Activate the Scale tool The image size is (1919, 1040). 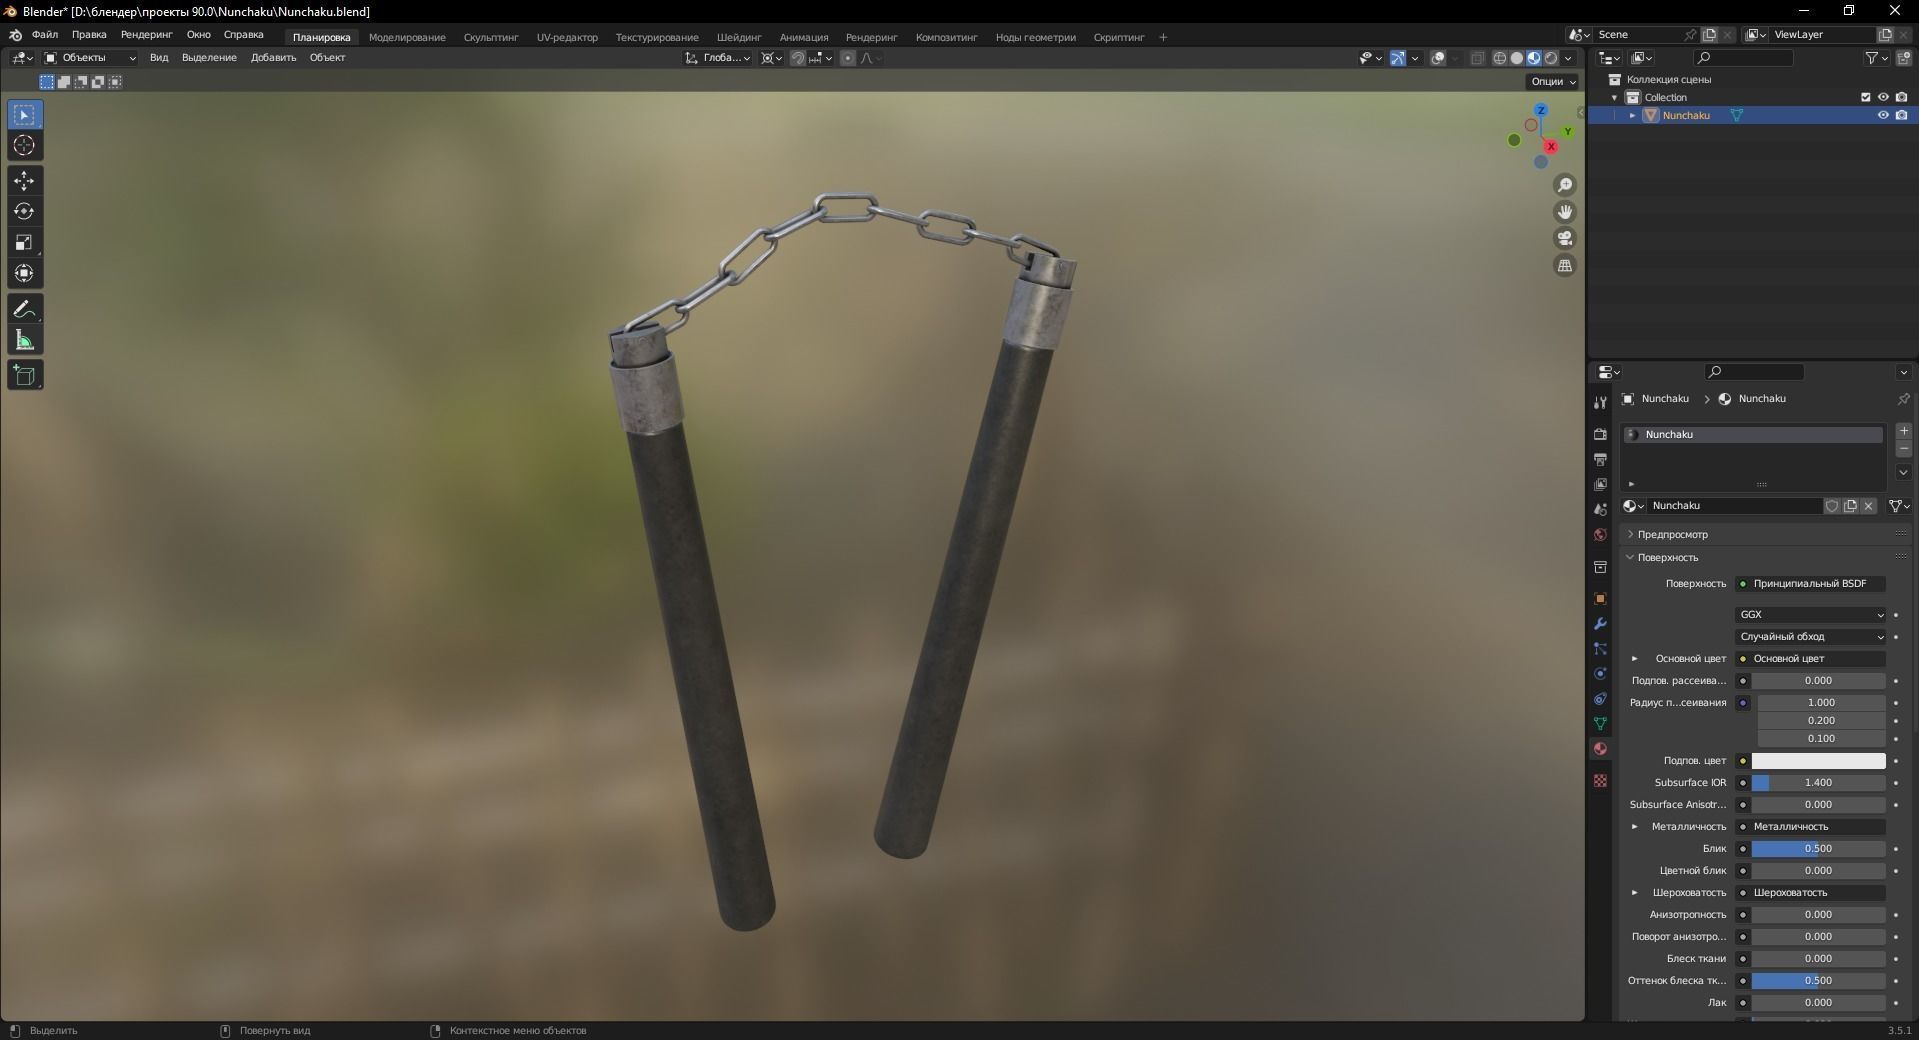[x=24, y=243]
